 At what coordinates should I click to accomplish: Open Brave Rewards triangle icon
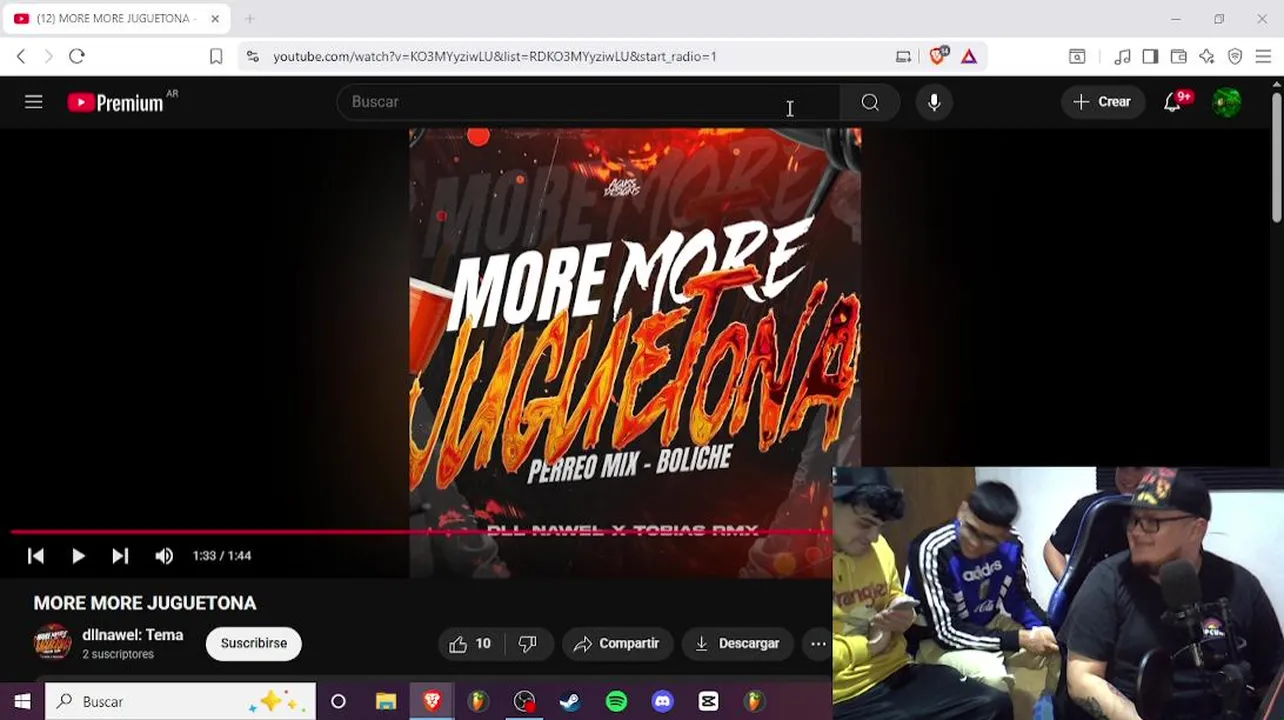click(x=969, y=57)
